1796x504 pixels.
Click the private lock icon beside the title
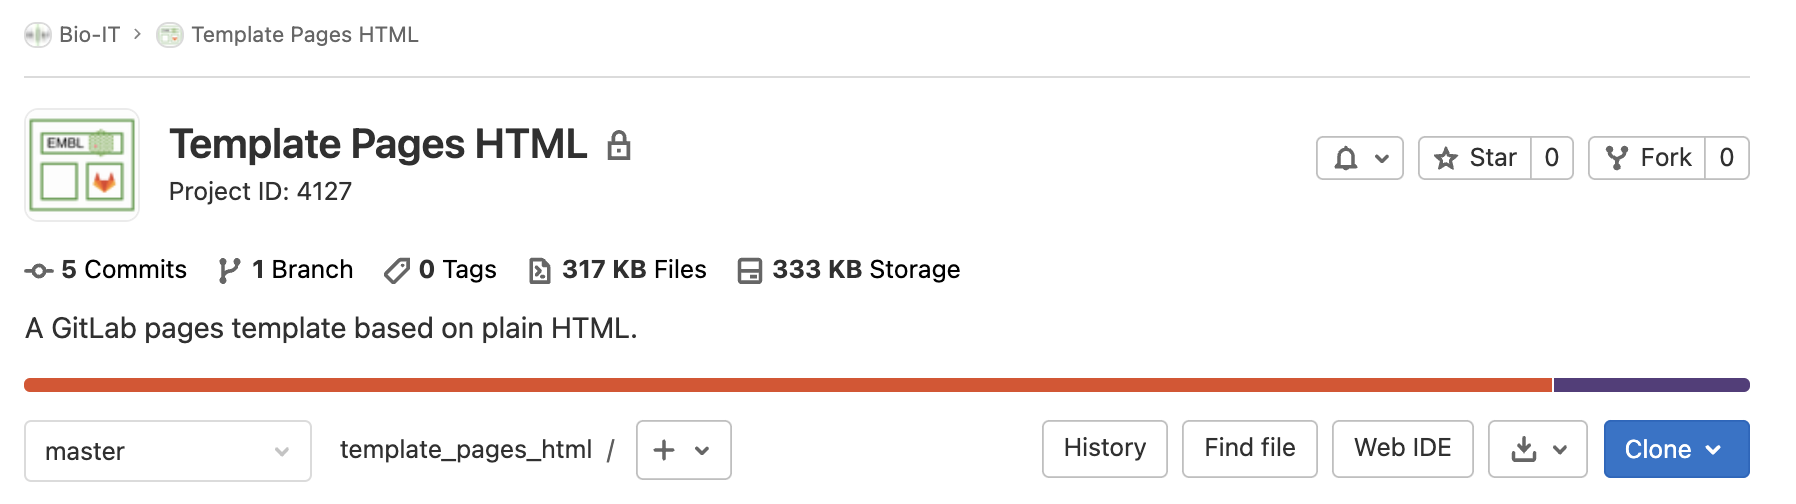[619, 146]
